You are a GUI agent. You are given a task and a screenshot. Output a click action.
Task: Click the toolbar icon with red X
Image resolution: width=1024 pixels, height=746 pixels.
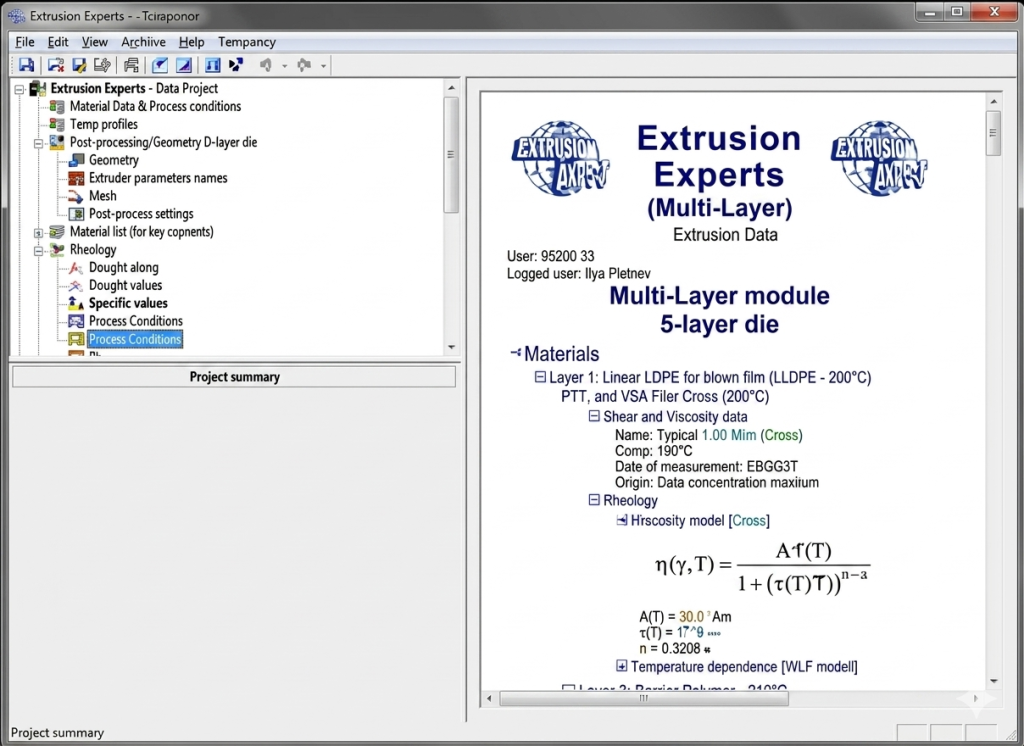[x=56, y=65]
